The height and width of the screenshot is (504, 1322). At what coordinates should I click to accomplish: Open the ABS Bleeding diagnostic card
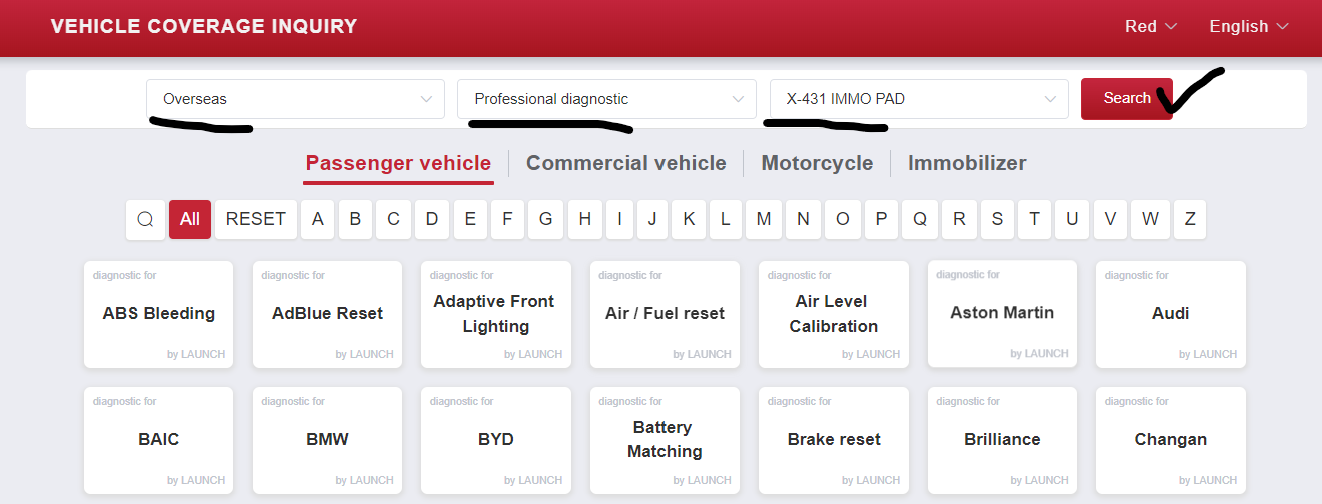pyautogui.click(x=158, y=314)
